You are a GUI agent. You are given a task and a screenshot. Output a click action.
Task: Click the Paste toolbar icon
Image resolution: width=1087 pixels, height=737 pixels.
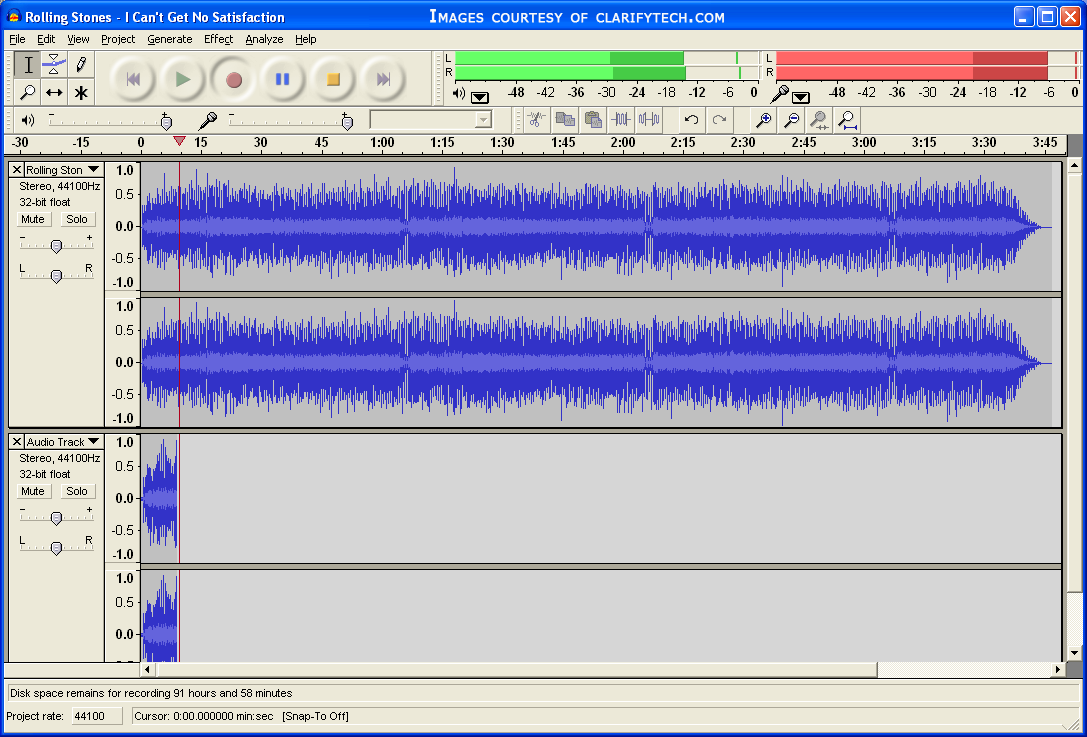point(593,120)
